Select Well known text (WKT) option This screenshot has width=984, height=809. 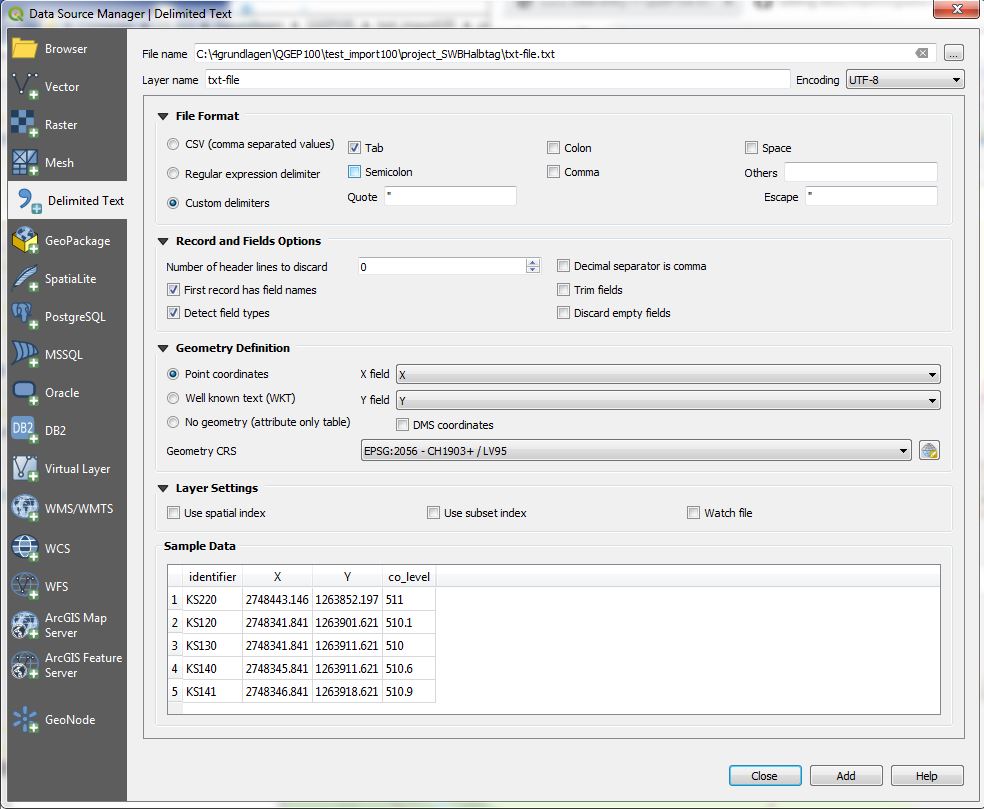(173, 398)
